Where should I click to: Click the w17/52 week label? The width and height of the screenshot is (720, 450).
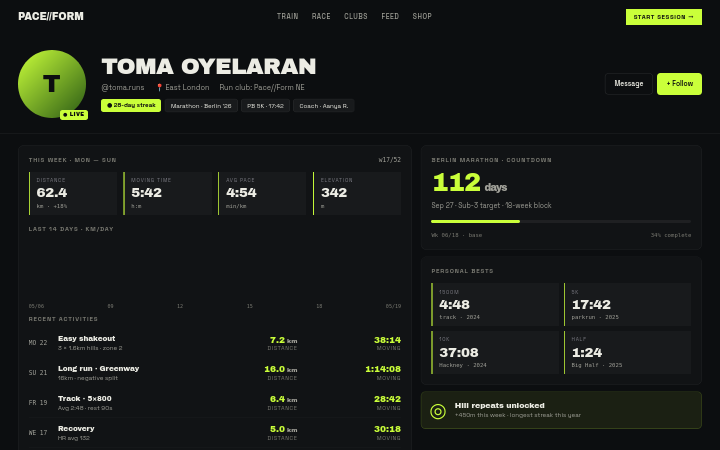(389, 160)
